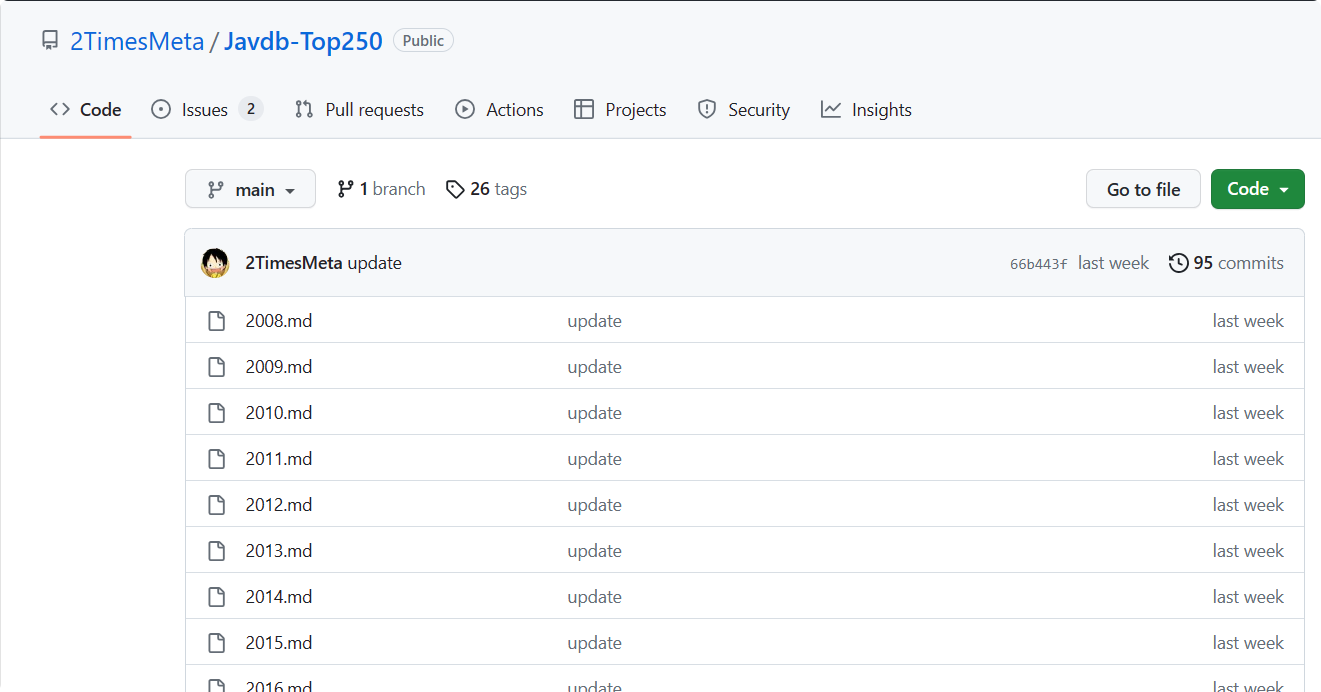The height and width of the screenshot is (692, 1321).
Task: Click the 2TimesMeta avatar image
Action: 215,263
